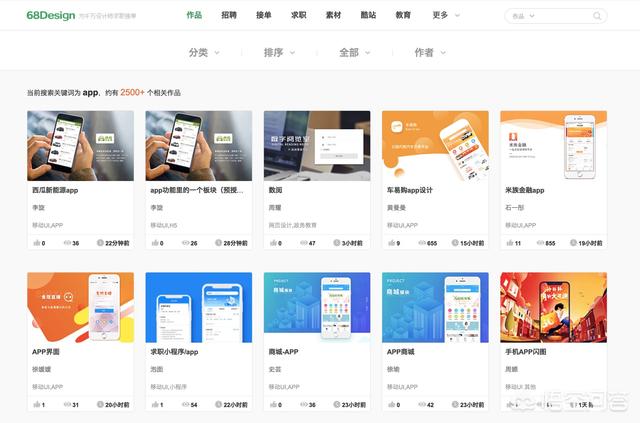
Task: Expand the 分类 filter dropdown
Action: pyautogui.click(x=204, y=53)
